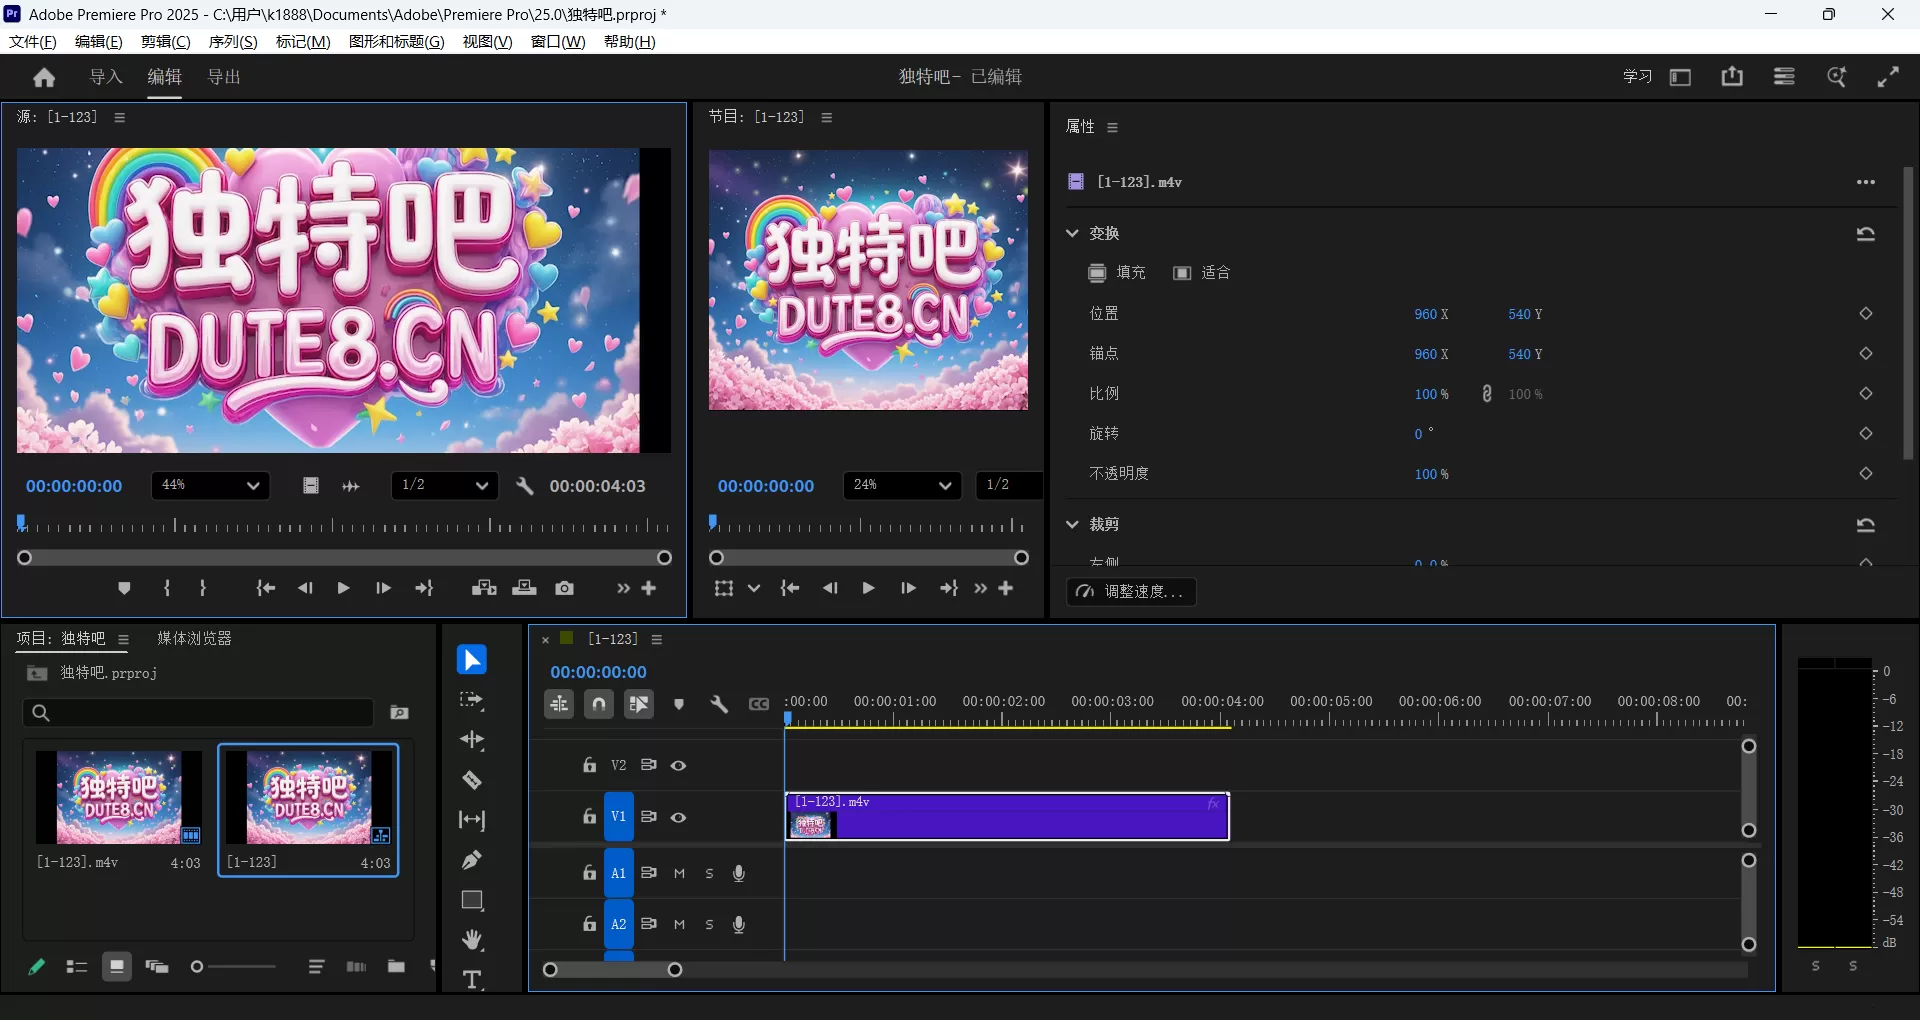The height and width of the screenshot is (1020, 1920).
Task: Open the 文件(F) menu
Action: pyautogui.click(x=33, y=41)
